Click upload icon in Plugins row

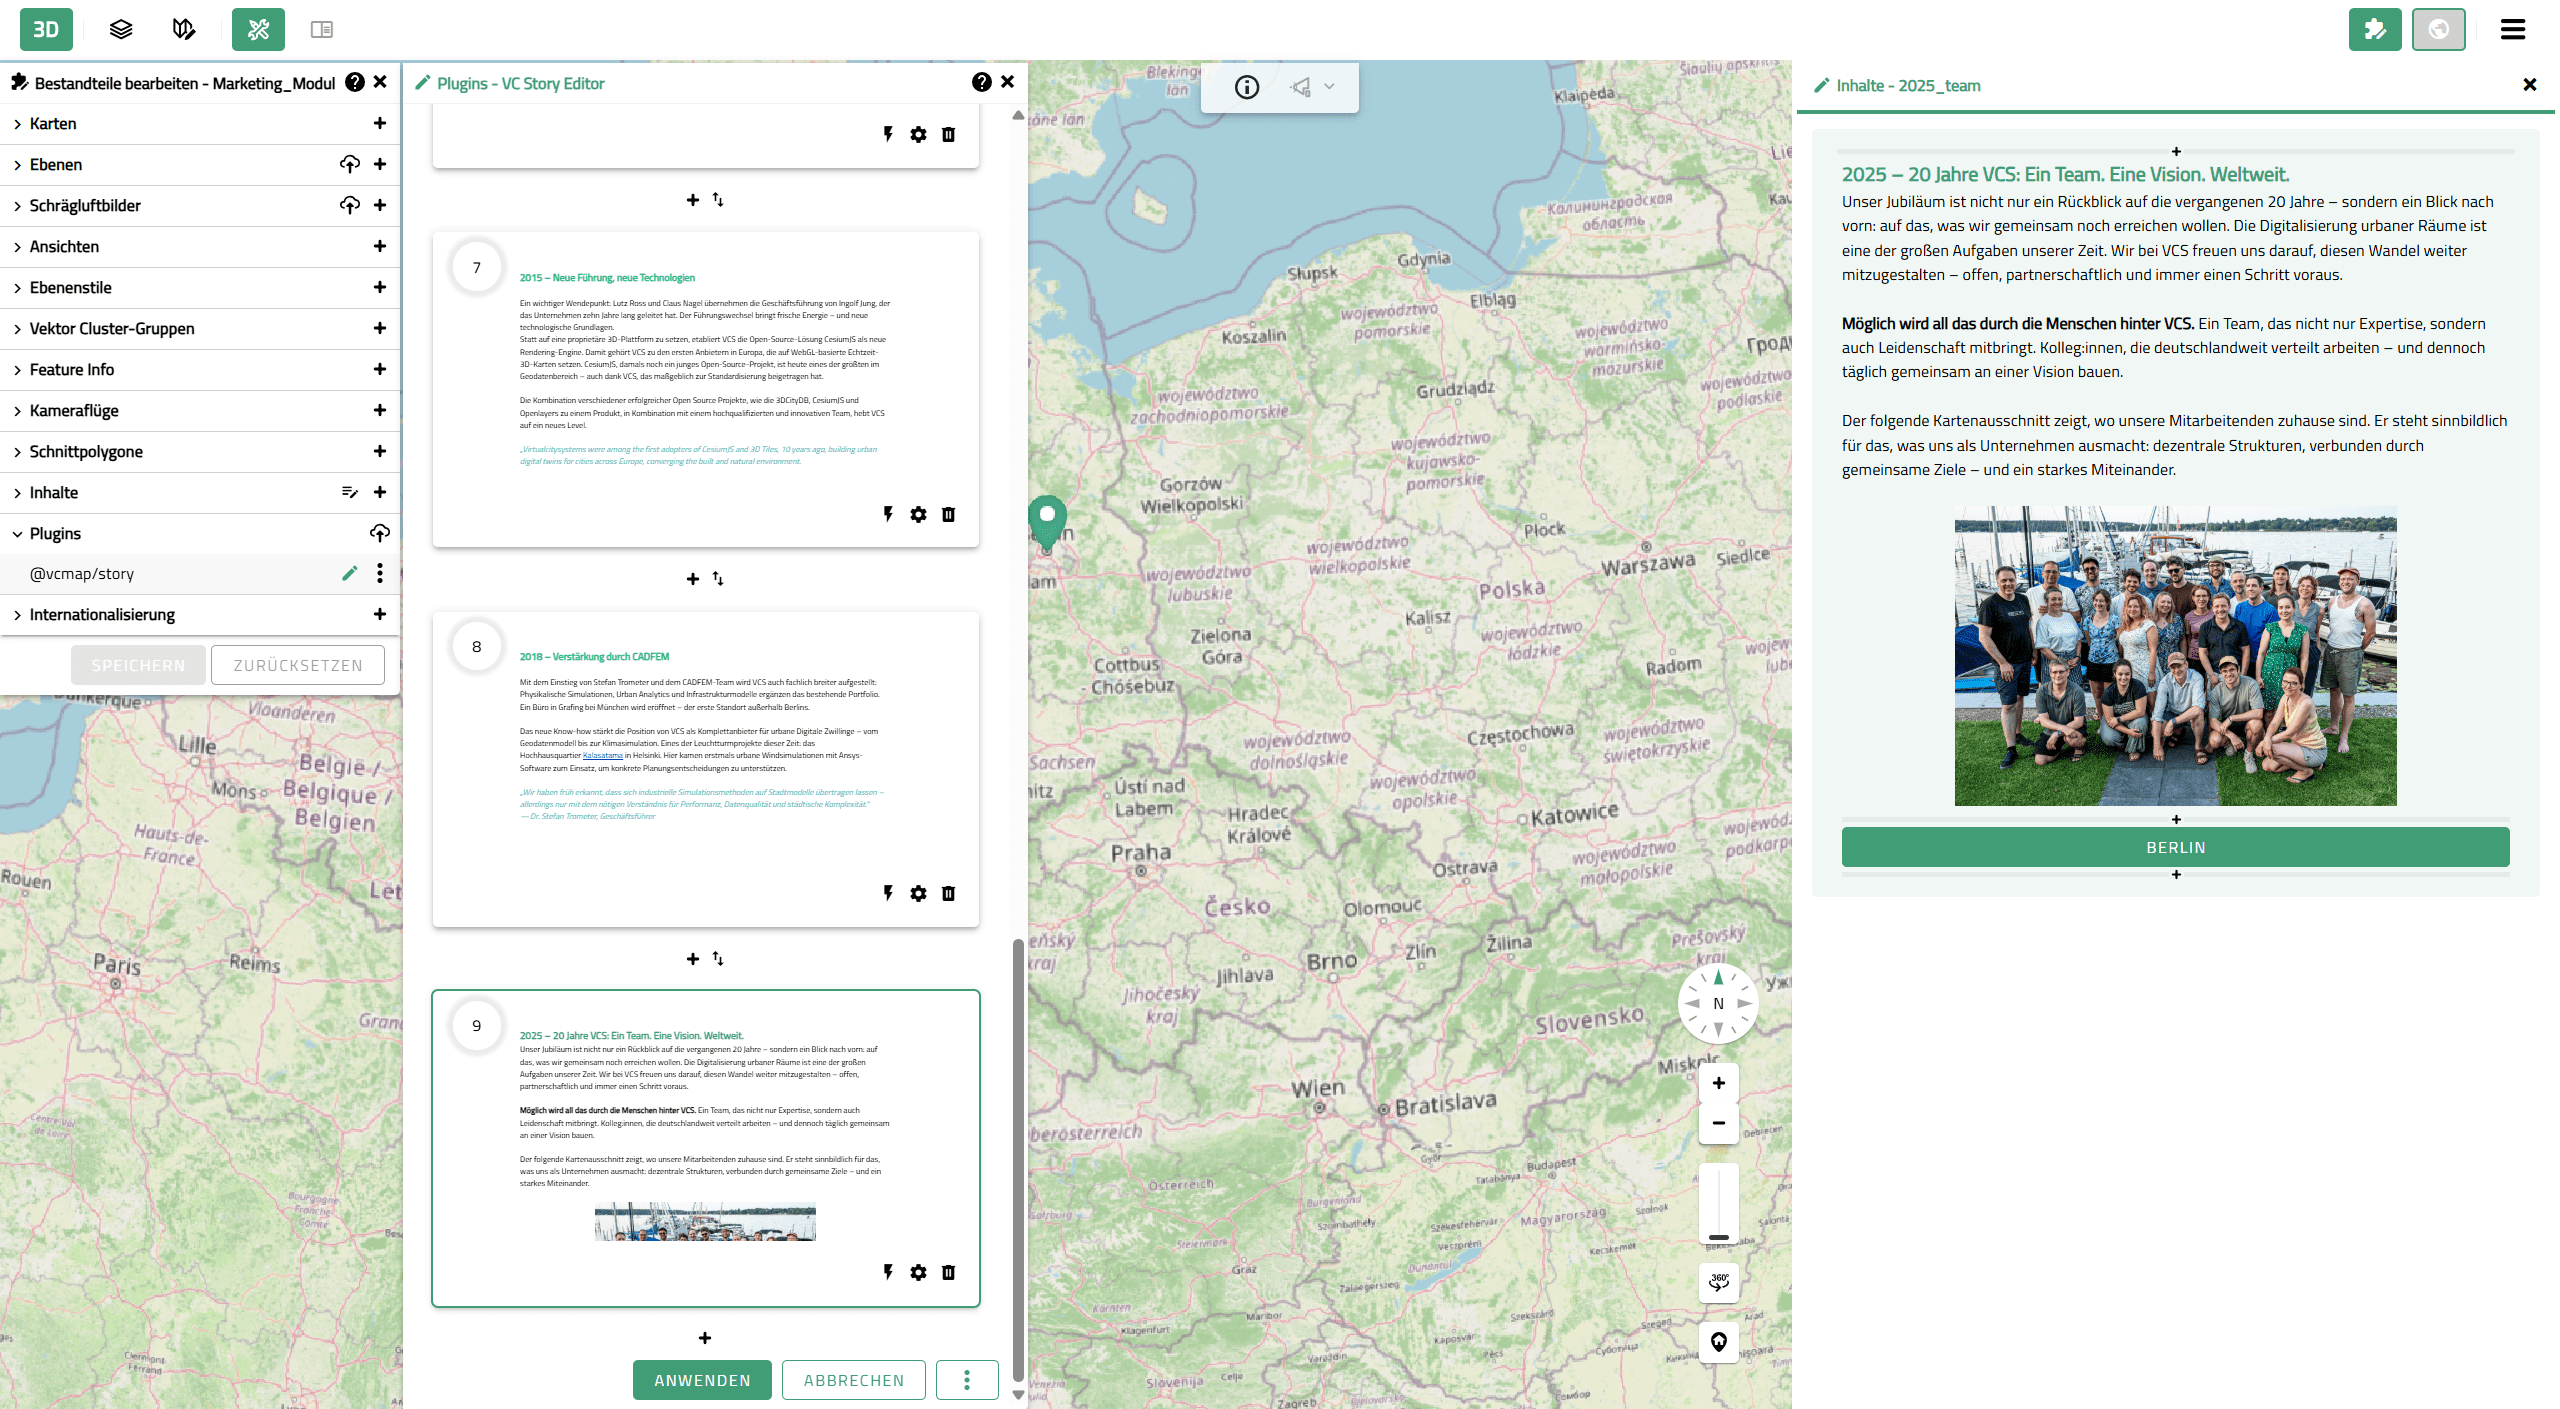(380, 533)
